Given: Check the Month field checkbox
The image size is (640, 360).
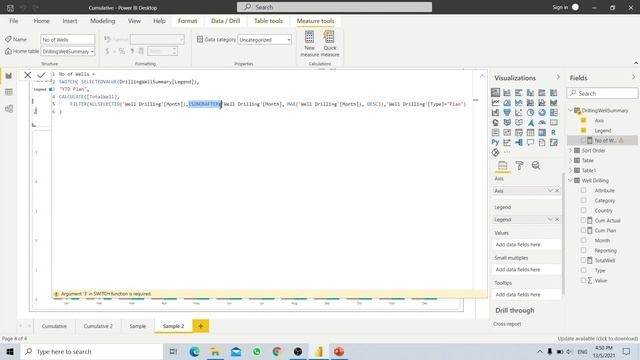Looking at the screenshot, I should point(584,240).
